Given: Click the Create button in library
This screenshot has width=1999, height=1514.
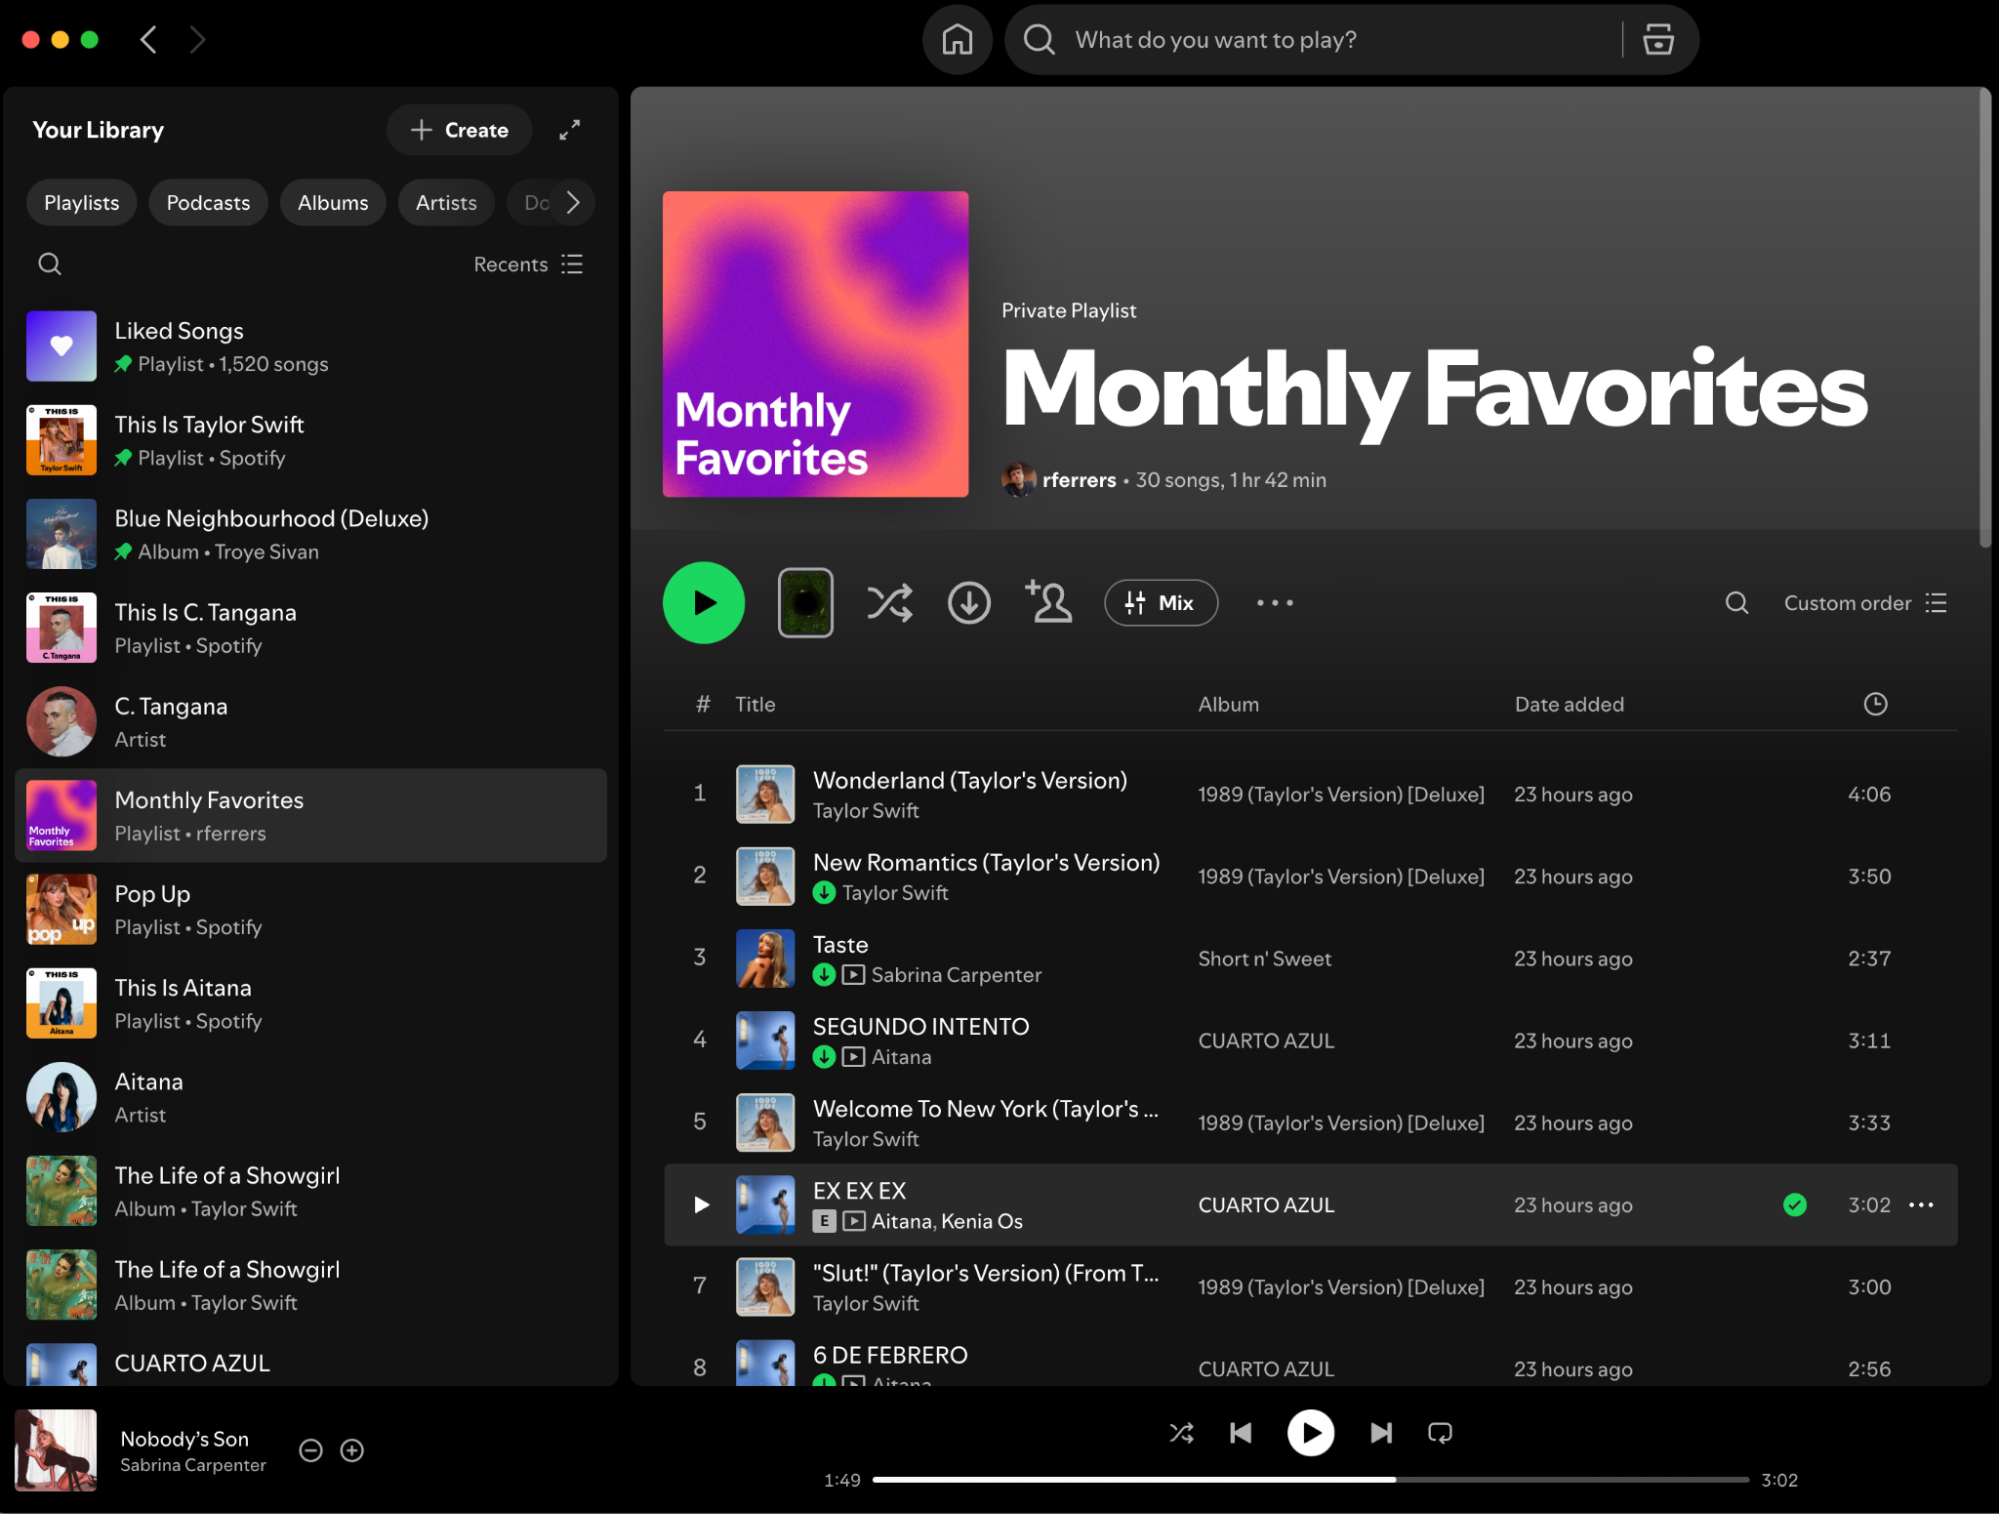Looking at the screenshot, I should click(459, 130).
